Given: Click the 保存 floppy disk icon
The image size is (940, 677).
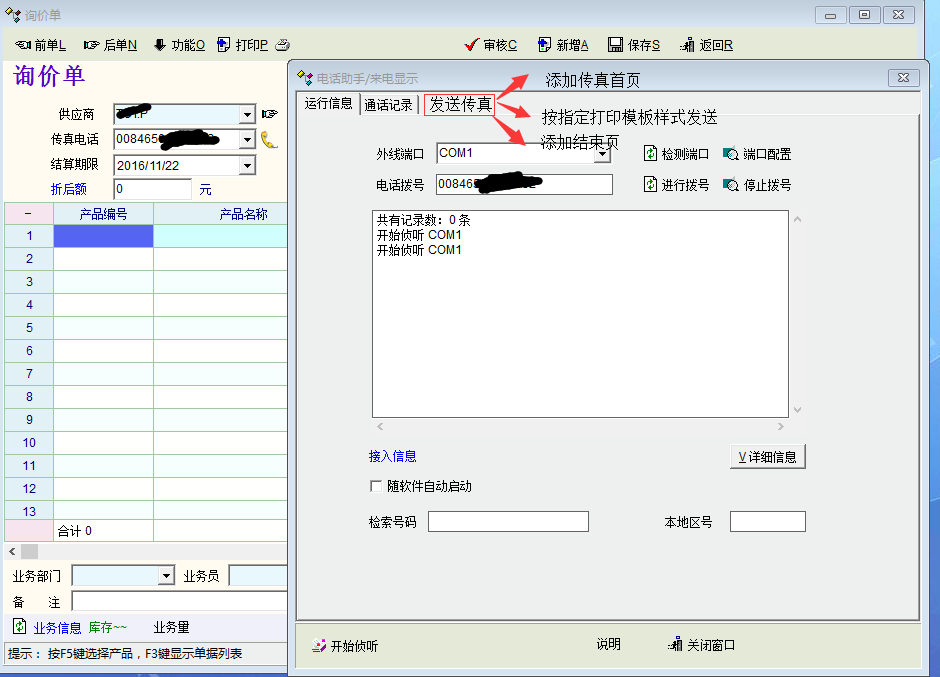Looking at the screenshot, I should [x=616, y=45].
